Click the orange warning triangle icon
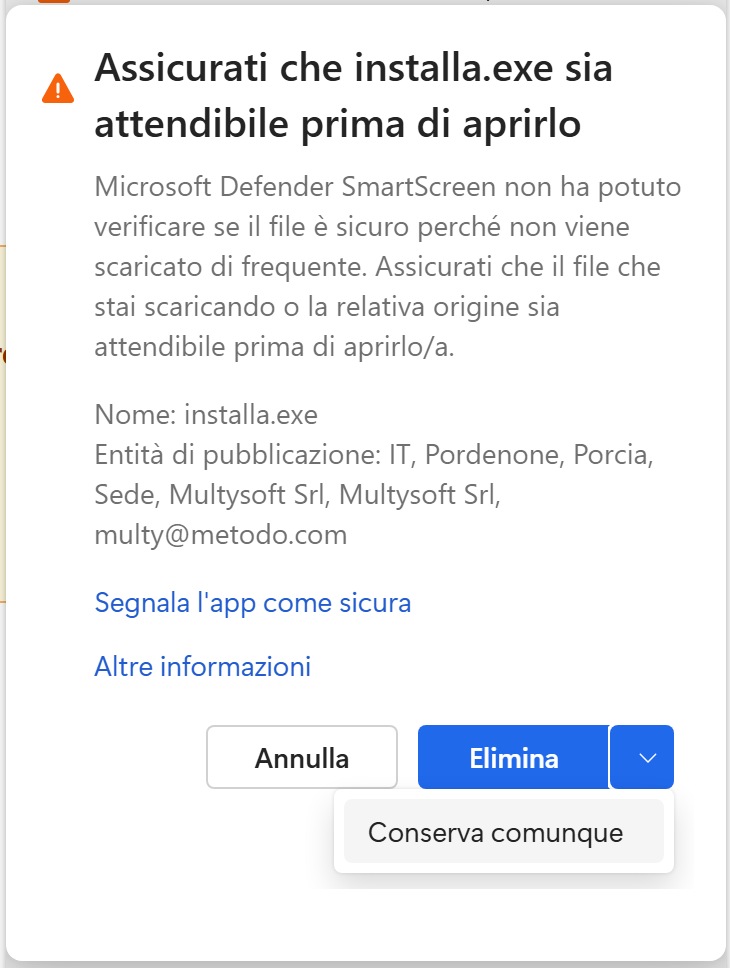This screenshot has width=730, height=968. 58,89
